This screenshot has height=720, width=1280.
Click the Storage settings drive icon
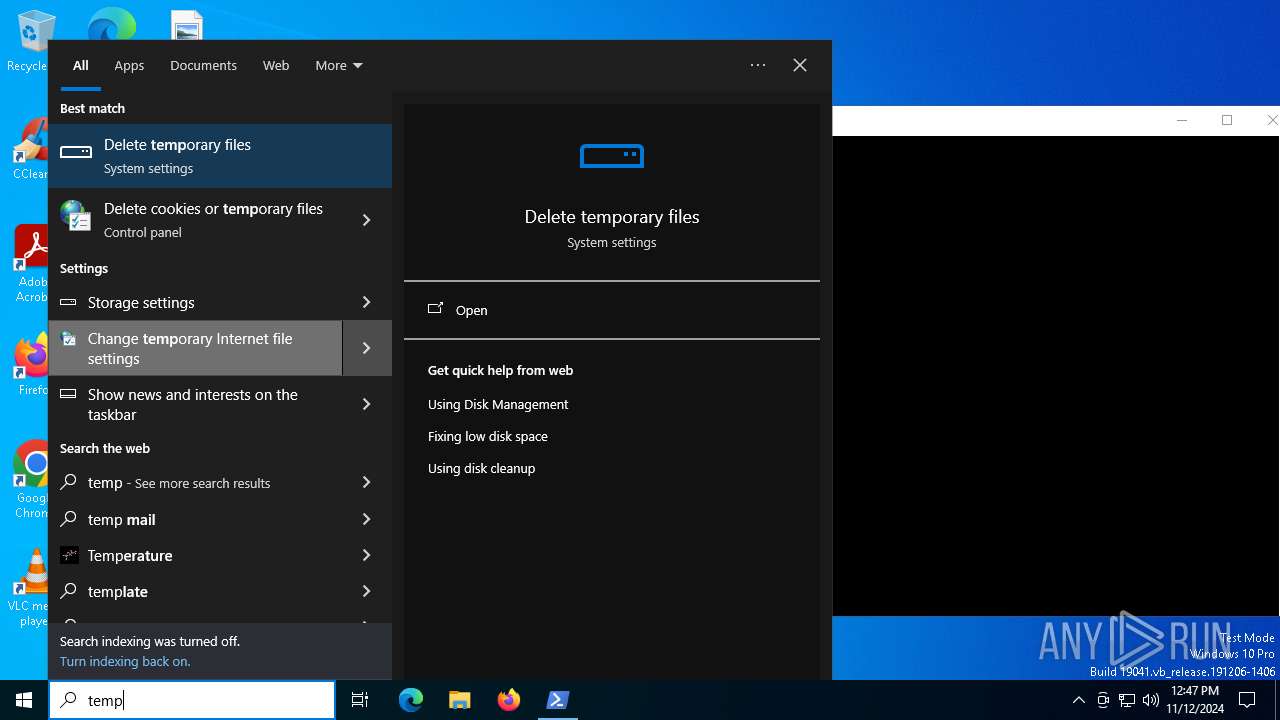coord(69,302)
